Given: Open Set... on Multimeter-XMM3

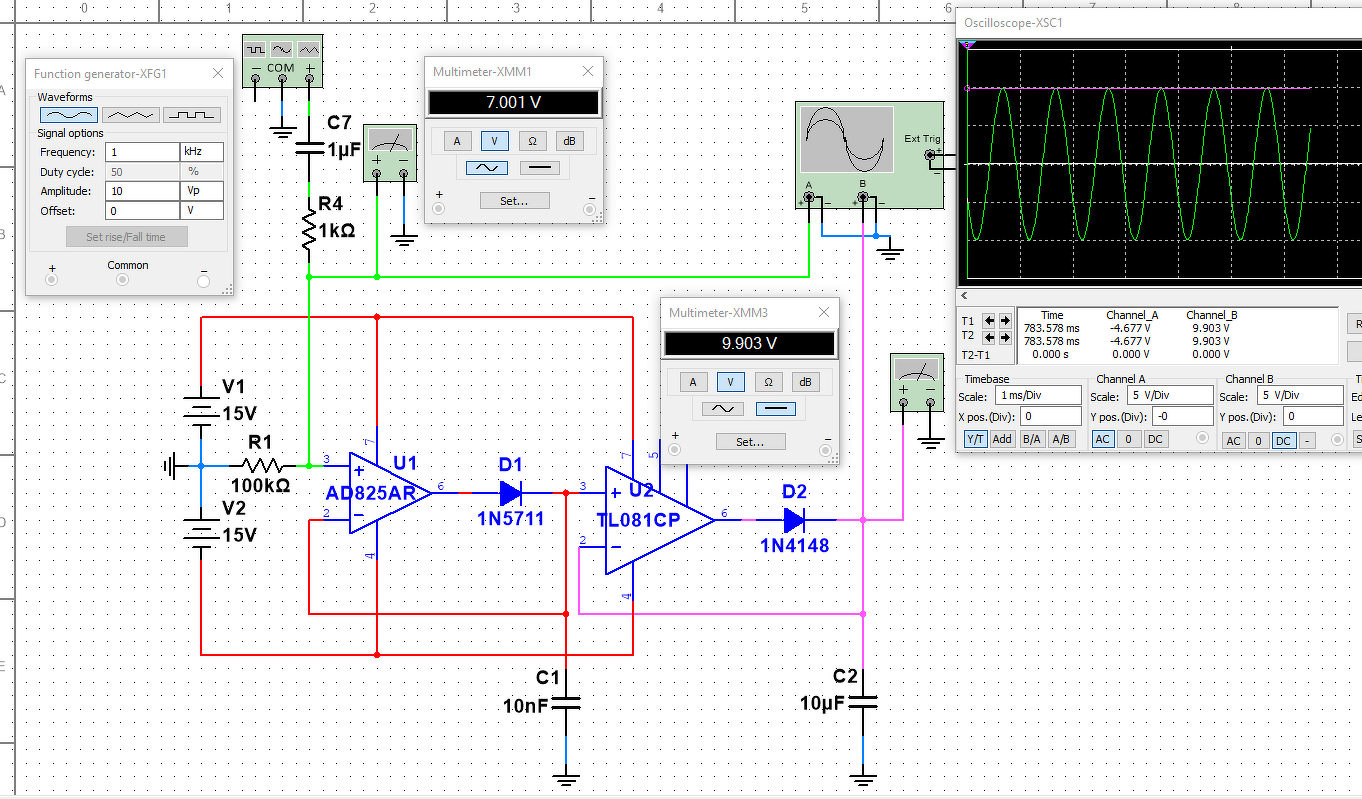Looking at the screenshot, I should [x=750, y=441].
